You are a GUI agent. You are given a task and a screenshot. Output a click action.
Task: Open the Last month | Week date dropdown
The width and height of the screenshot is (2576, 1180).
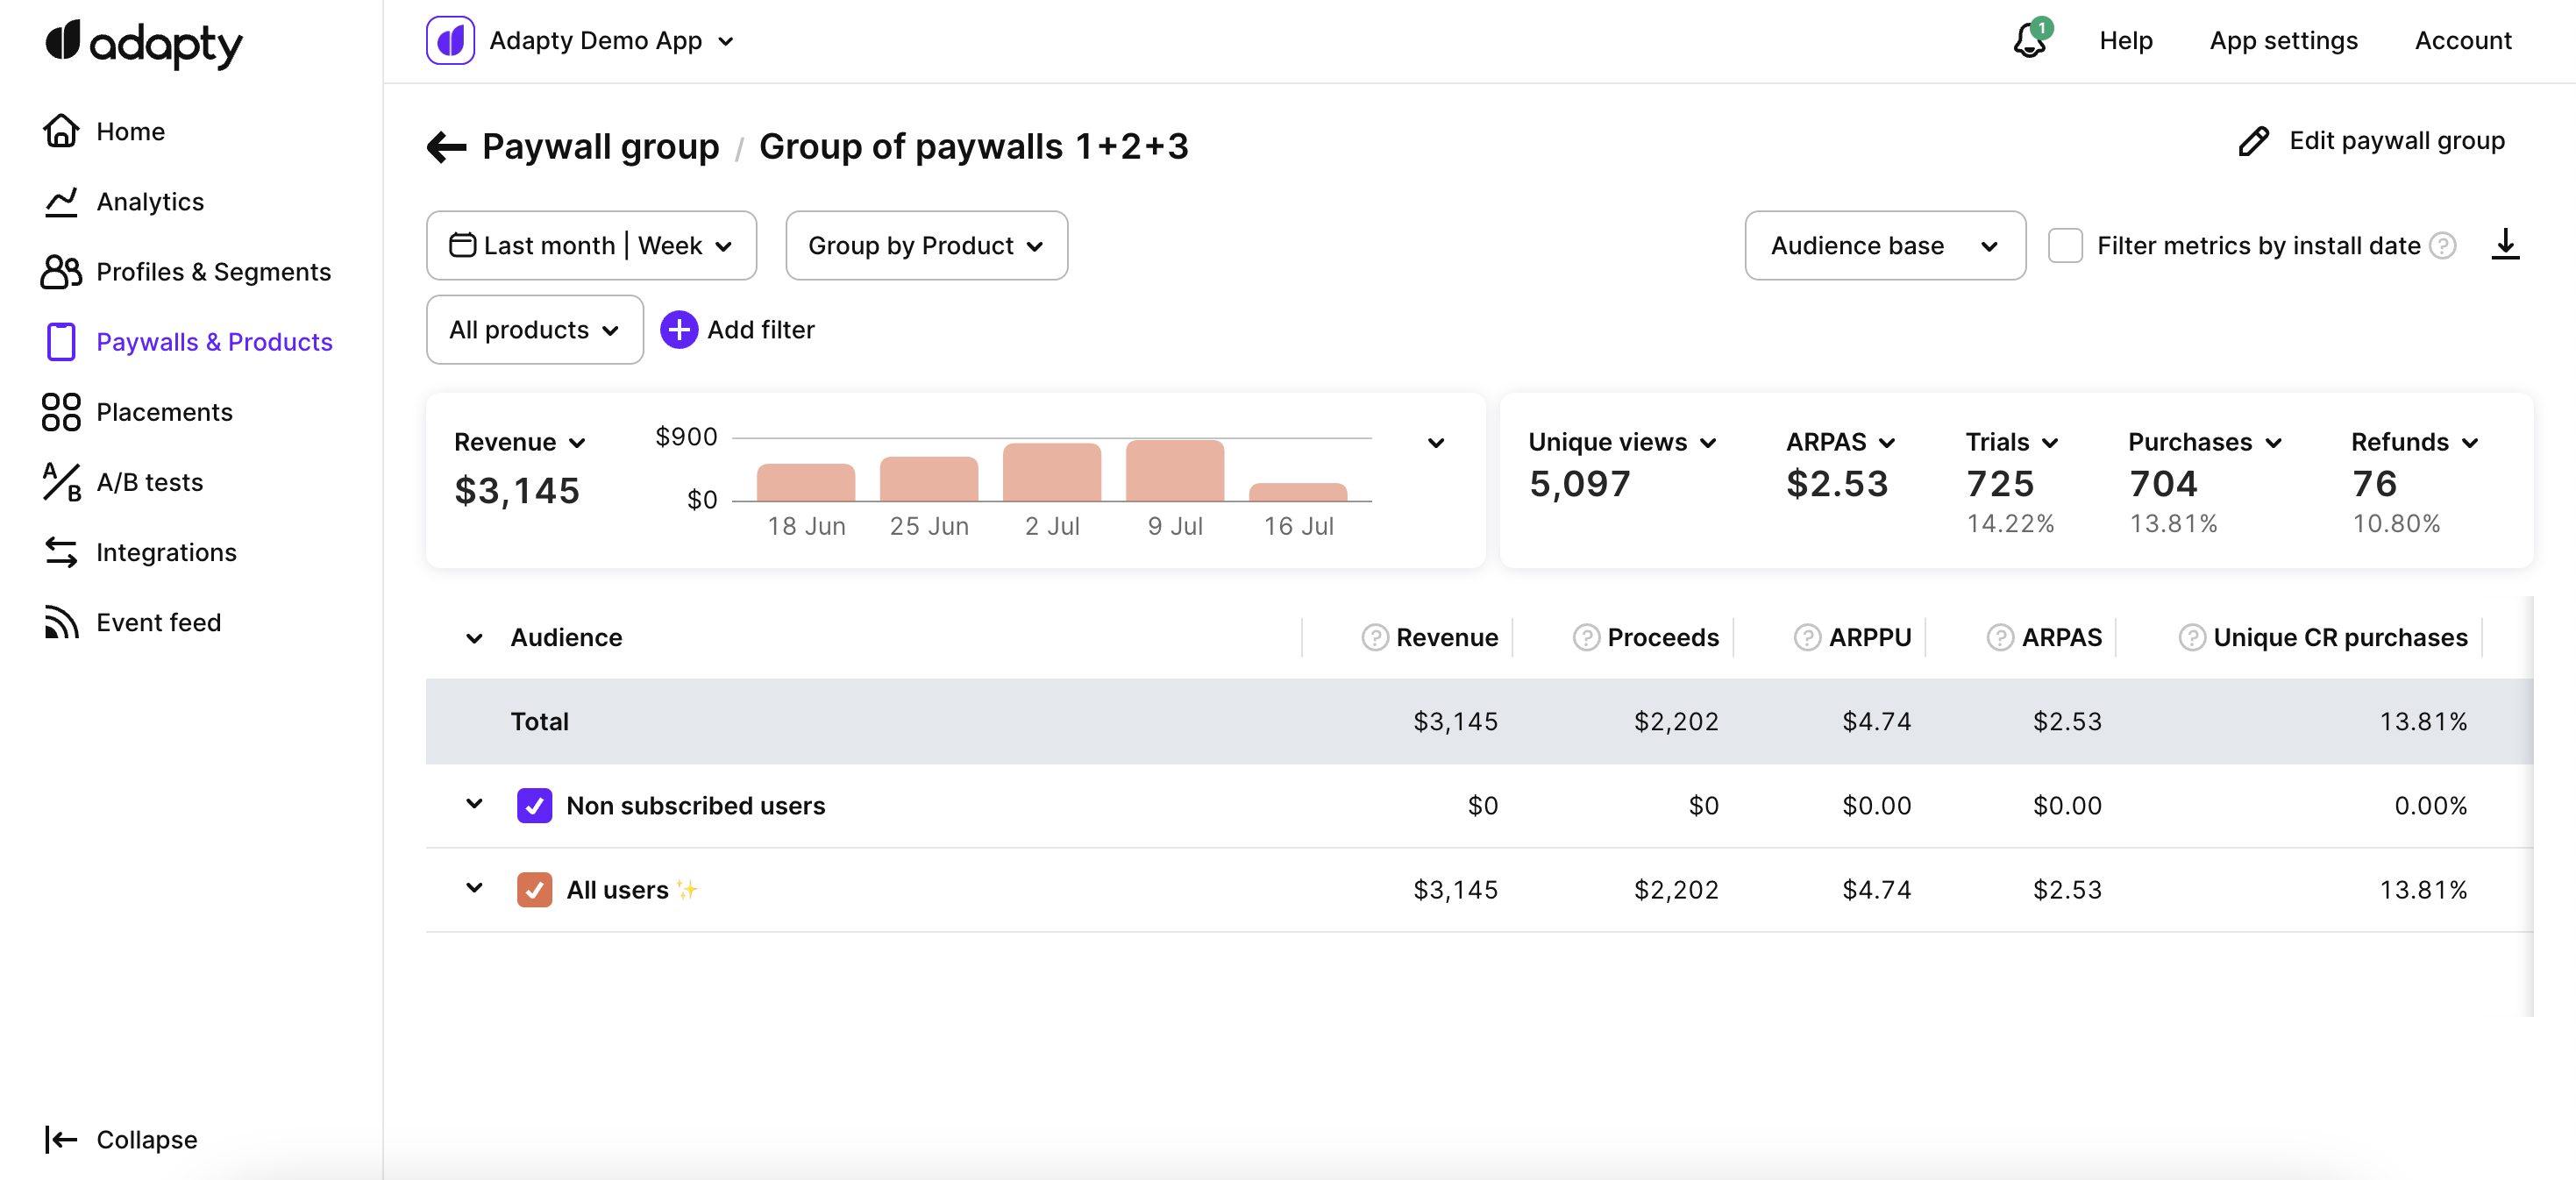(590, 246)
